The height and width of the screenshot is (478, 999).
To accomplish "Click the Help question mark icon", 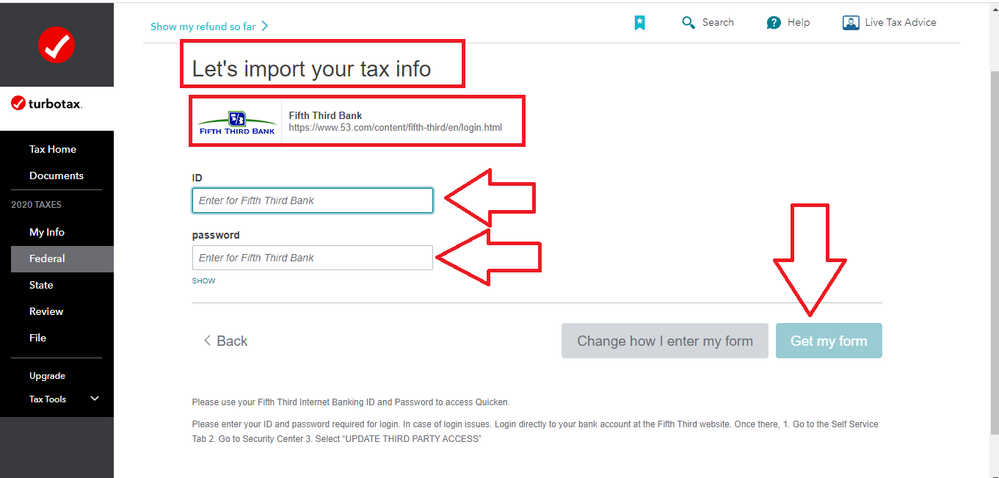I will coord(773,23).
